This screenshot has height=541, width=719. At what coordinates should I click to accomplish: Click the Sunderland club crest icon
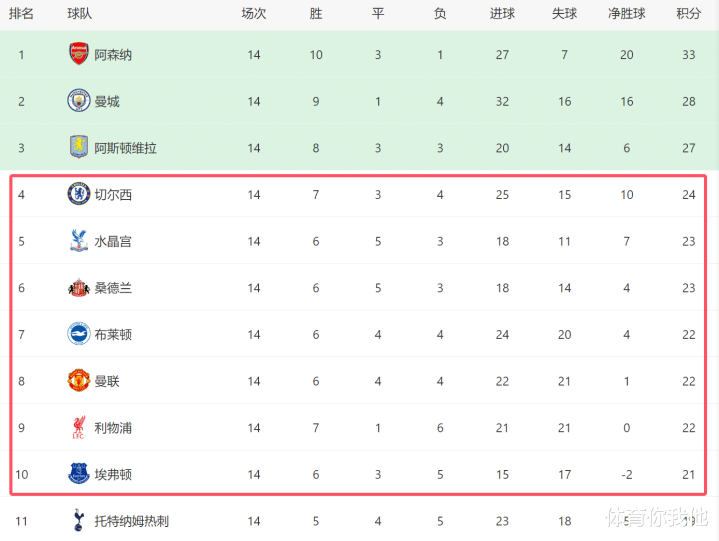click(78, 288)
